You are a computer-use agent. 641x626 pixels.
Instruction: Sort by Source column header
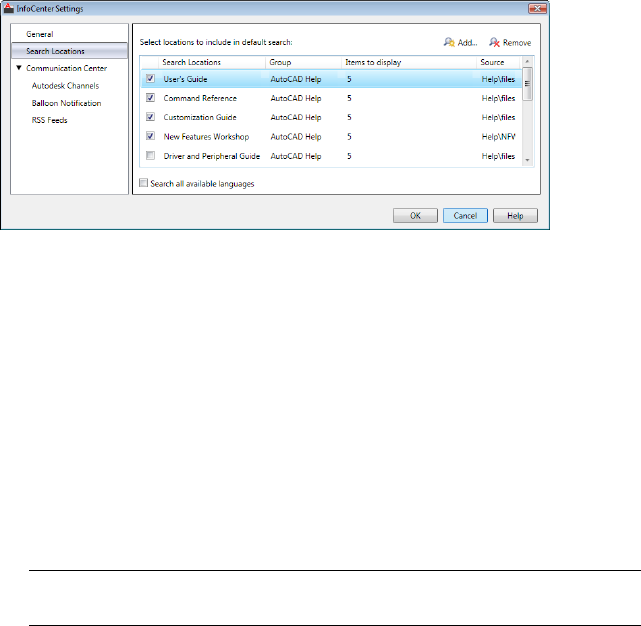[498, 62]
